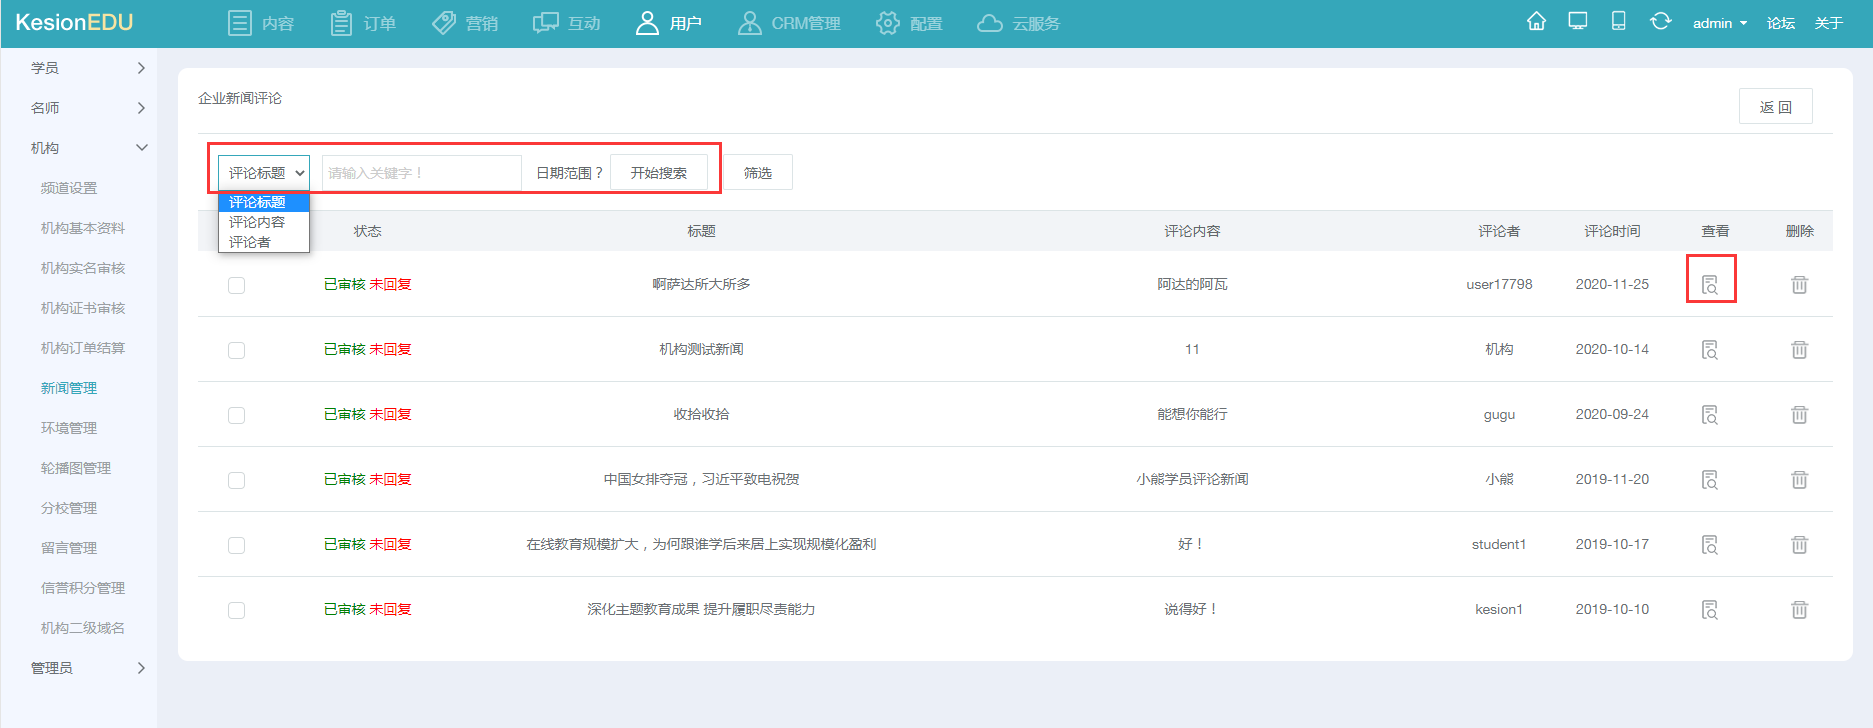Expand 名师 sidebar section
This screenshot has height=728, width=1873.
88,108
